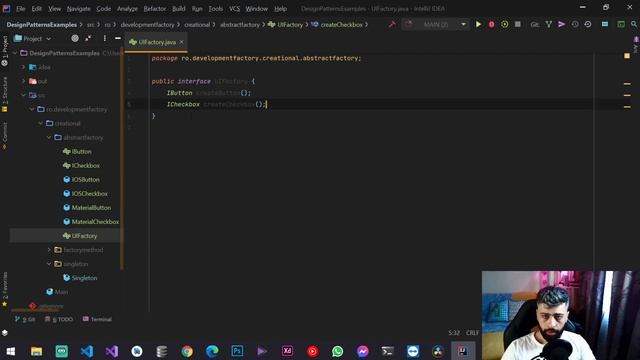The height and width of the screenshot is (360, 640).
Task: Click UIFactory in the navigation breadcrumb
Action: 290,24
